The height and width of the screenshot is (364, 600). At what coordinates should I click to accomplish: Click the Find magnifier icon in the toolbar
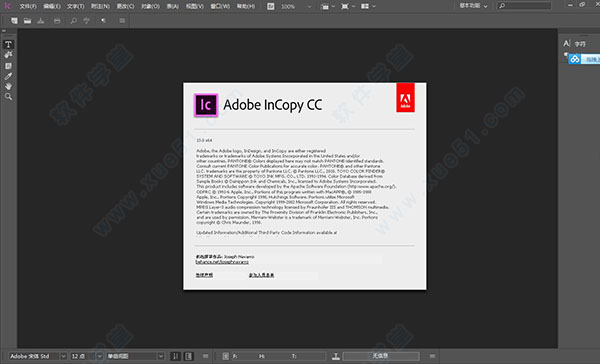tap(73, 21)
